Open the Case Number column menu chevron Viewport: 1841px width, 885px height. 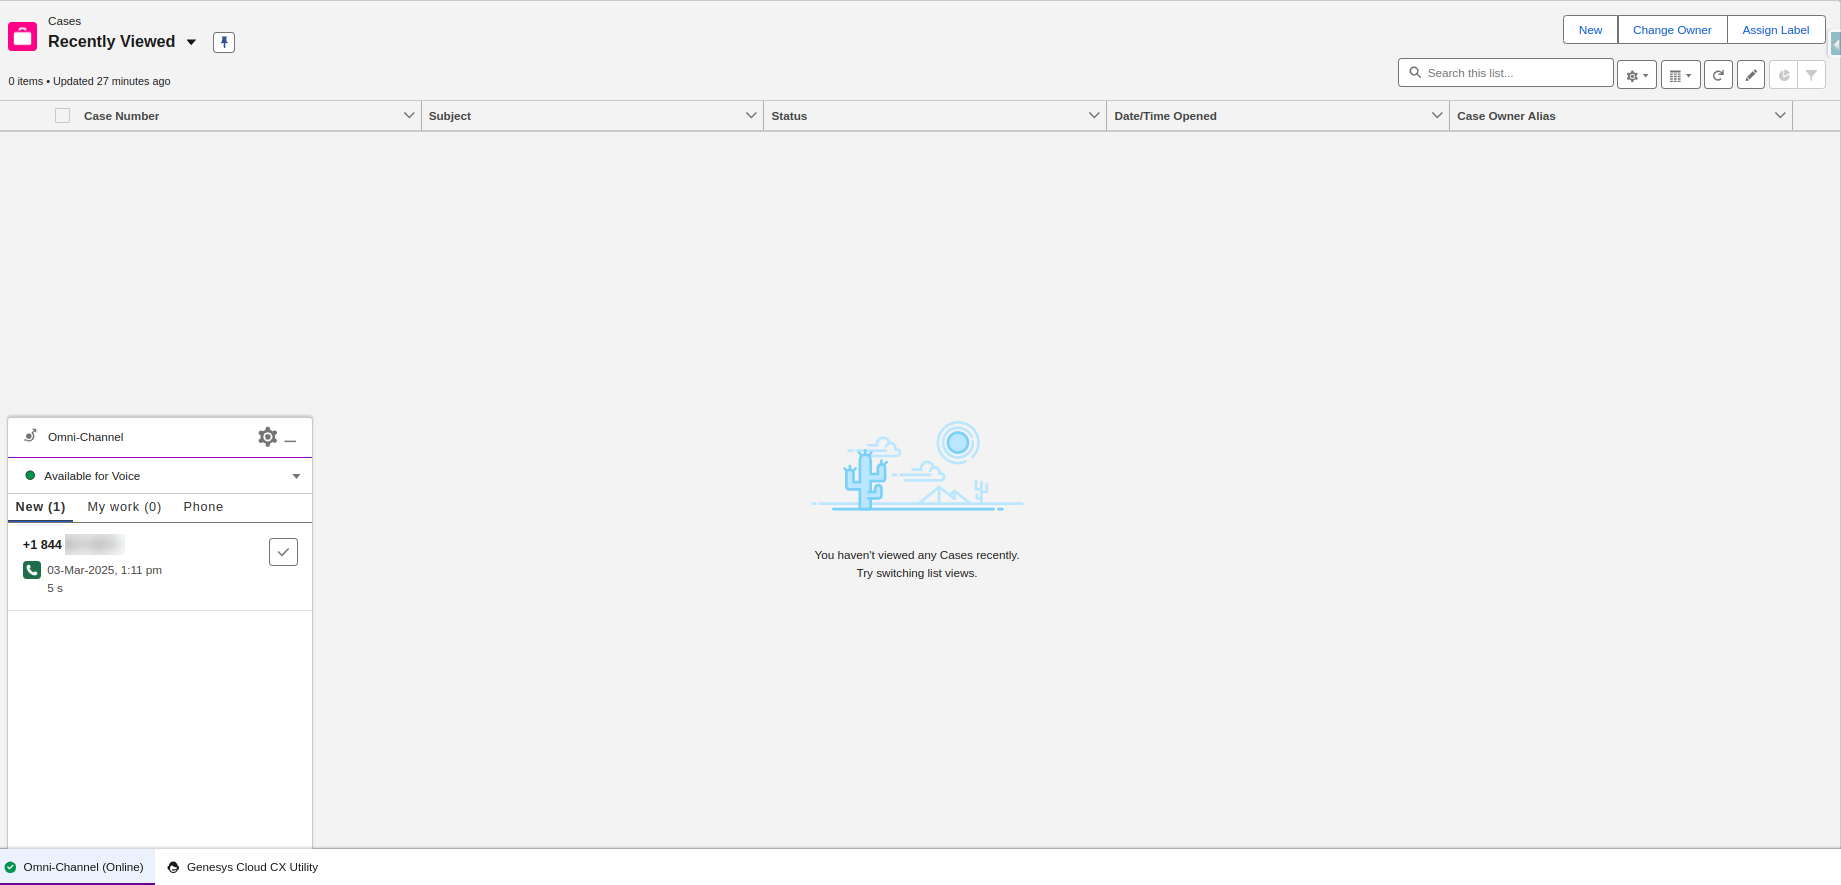point(408,116)
